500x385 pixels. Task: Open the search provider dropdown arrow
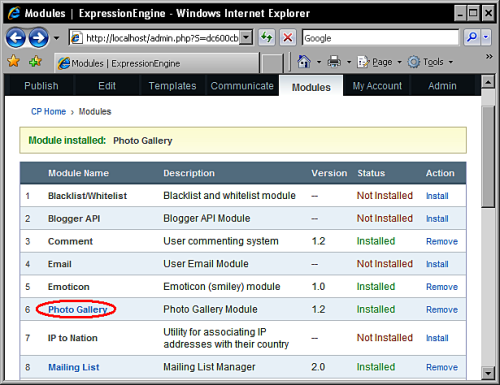(486, 37)
